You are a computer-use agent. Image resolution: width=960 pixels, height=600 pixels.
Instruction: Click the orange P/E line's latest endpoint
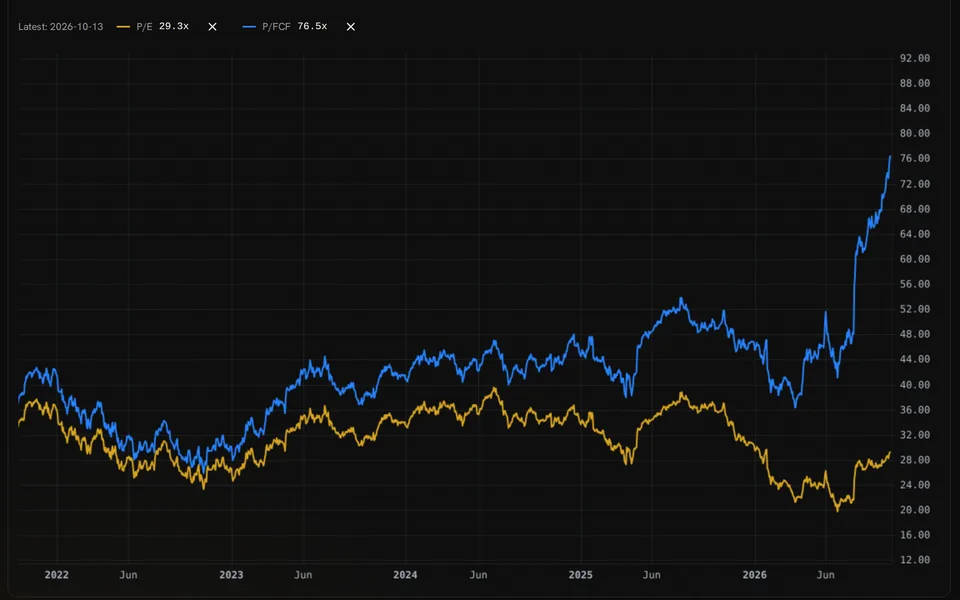click(890, 452)
